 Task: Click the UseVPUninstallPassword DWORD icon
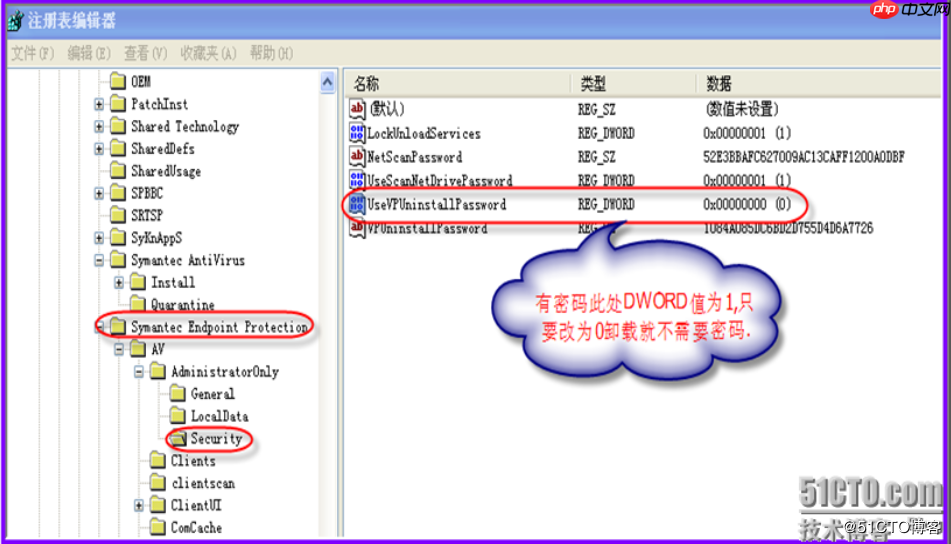click(357, 204)
